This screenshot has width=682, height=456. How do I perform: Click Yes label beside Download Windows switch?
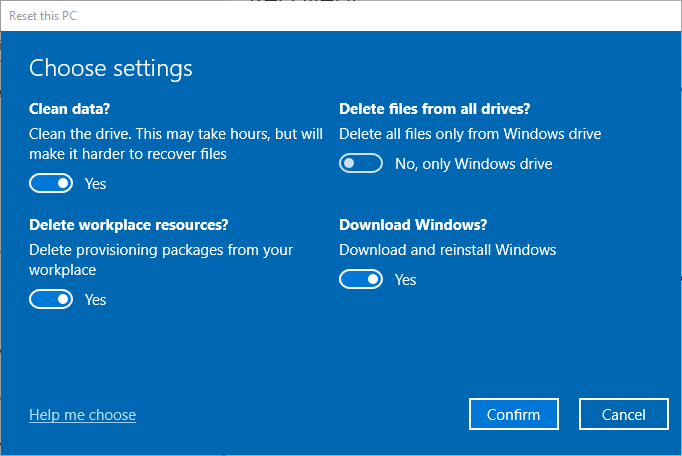coord(405,279)
